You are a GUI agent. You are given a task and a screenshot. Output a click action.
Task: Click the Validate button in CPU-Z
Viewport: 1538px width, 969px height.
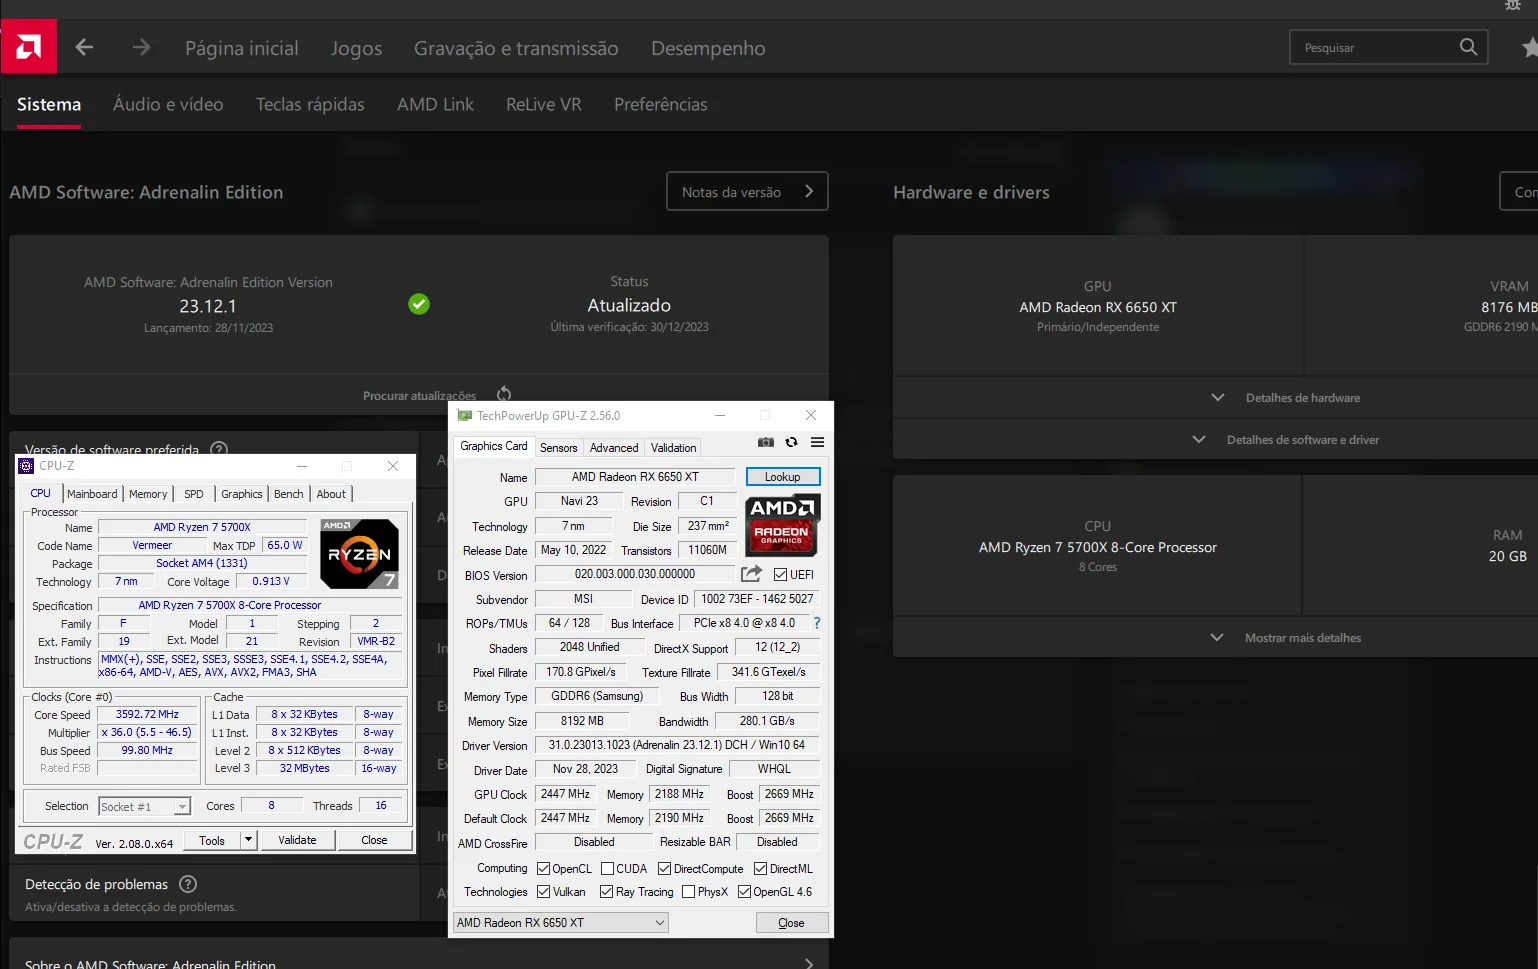coord(297,840)
